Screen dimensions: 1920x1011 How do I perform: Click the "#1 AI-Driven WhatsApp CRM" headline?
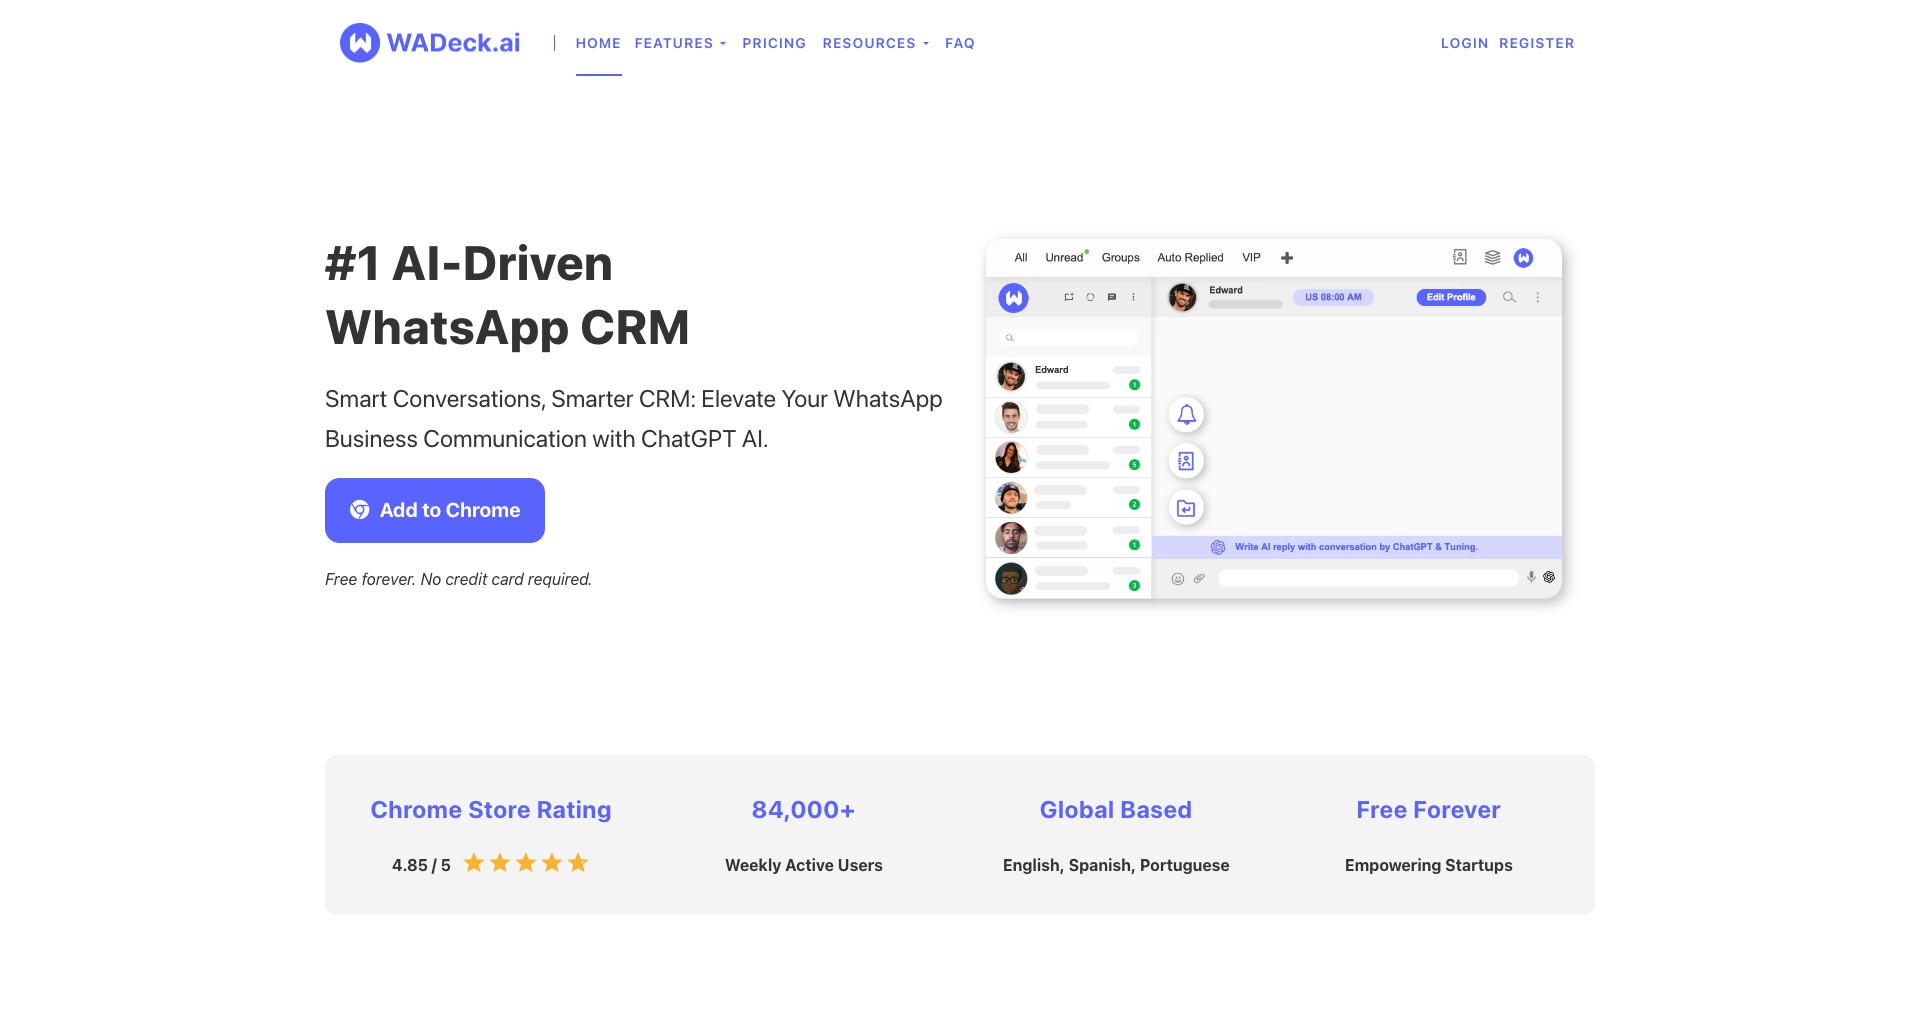pyautogui.click(x=508, y=295)
